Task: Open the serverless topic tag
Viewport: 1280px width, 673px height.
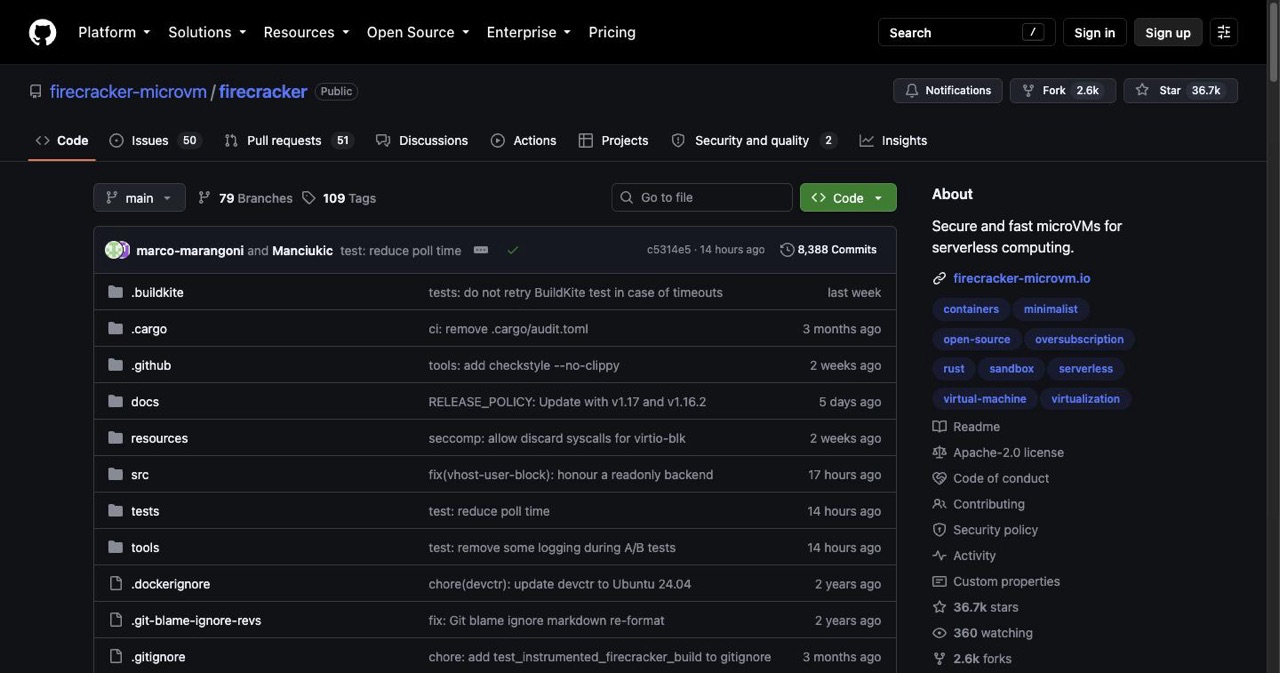Action: pyautogui.click(x=1086, y=369)
